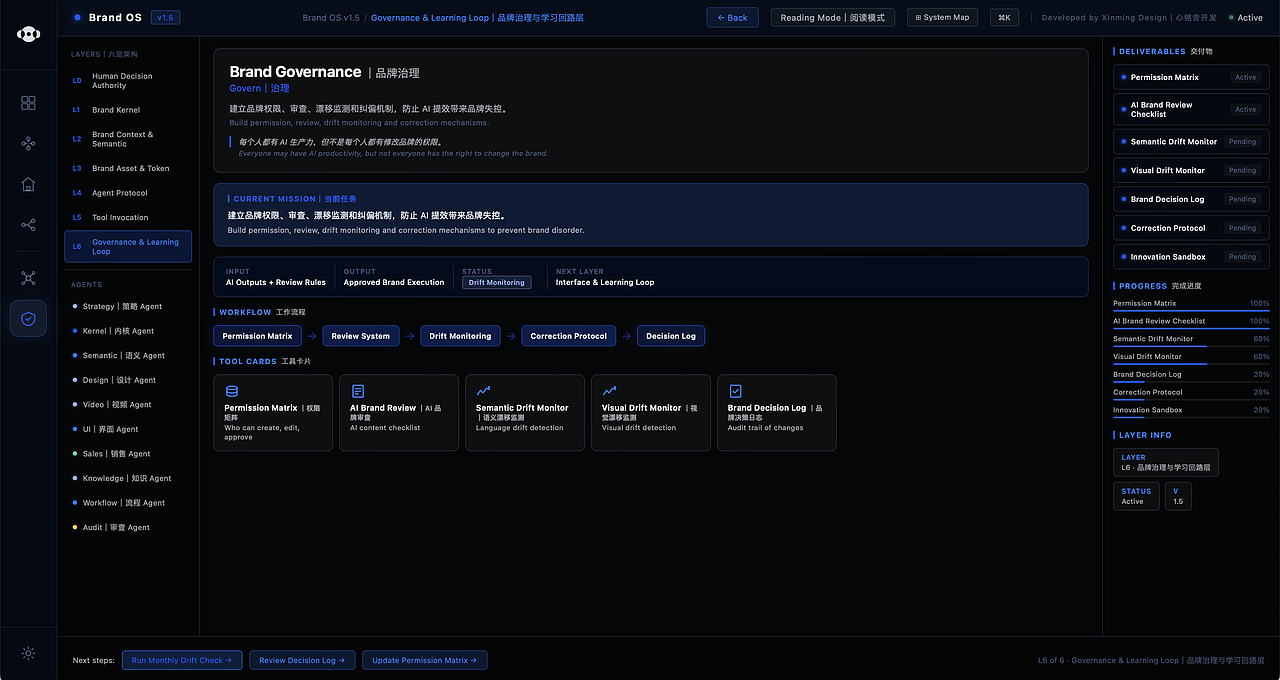The height and width of the screenshot is (680, 1280).
Task: Click the Brand OS v1.5 breadcrumb
Action: pos(331,18)
